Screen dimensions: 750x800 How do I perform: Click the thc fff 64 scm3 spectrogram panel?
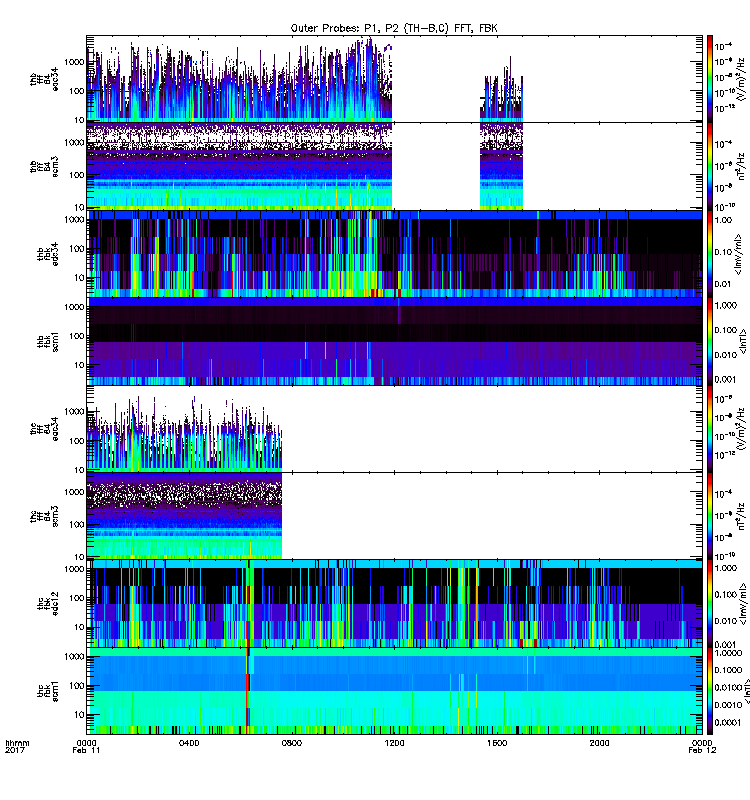coord(394,516)
